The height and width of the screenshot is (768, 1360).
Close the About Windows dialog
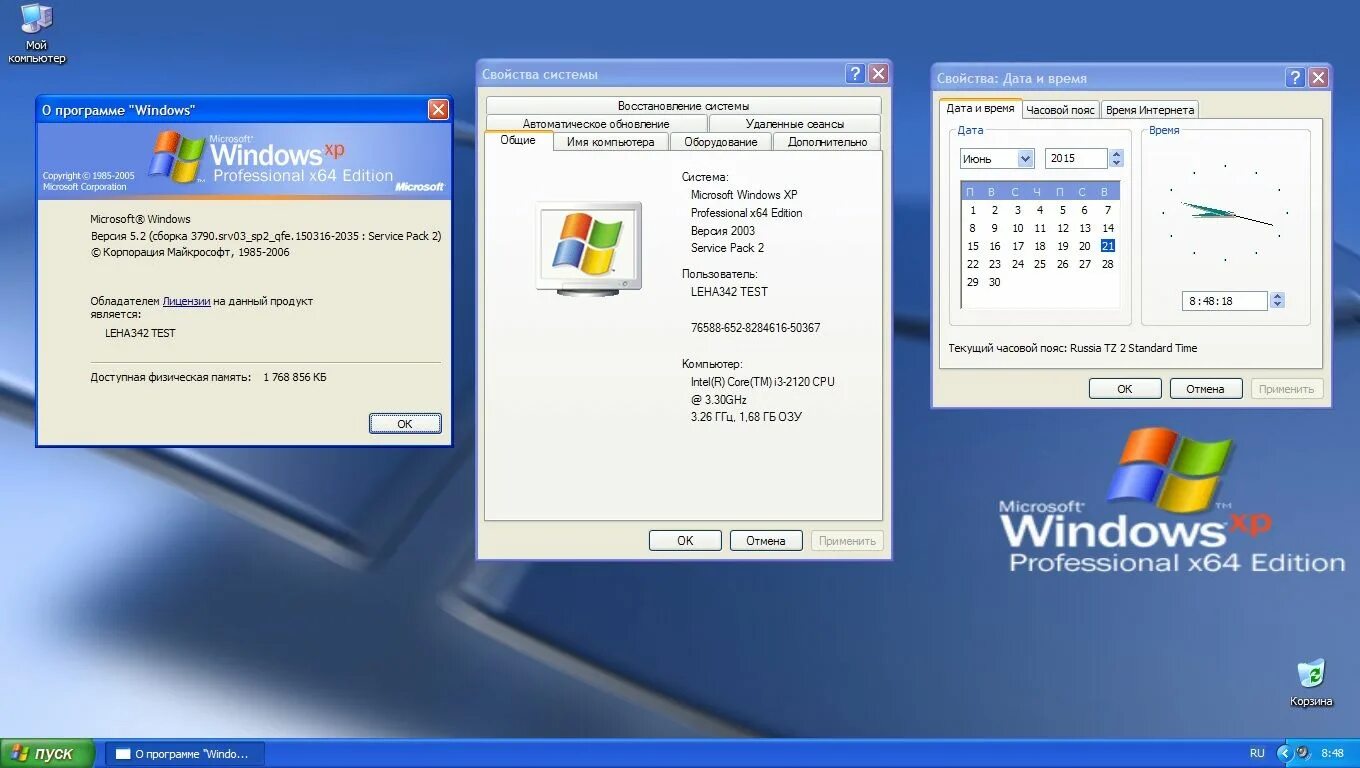438,110
